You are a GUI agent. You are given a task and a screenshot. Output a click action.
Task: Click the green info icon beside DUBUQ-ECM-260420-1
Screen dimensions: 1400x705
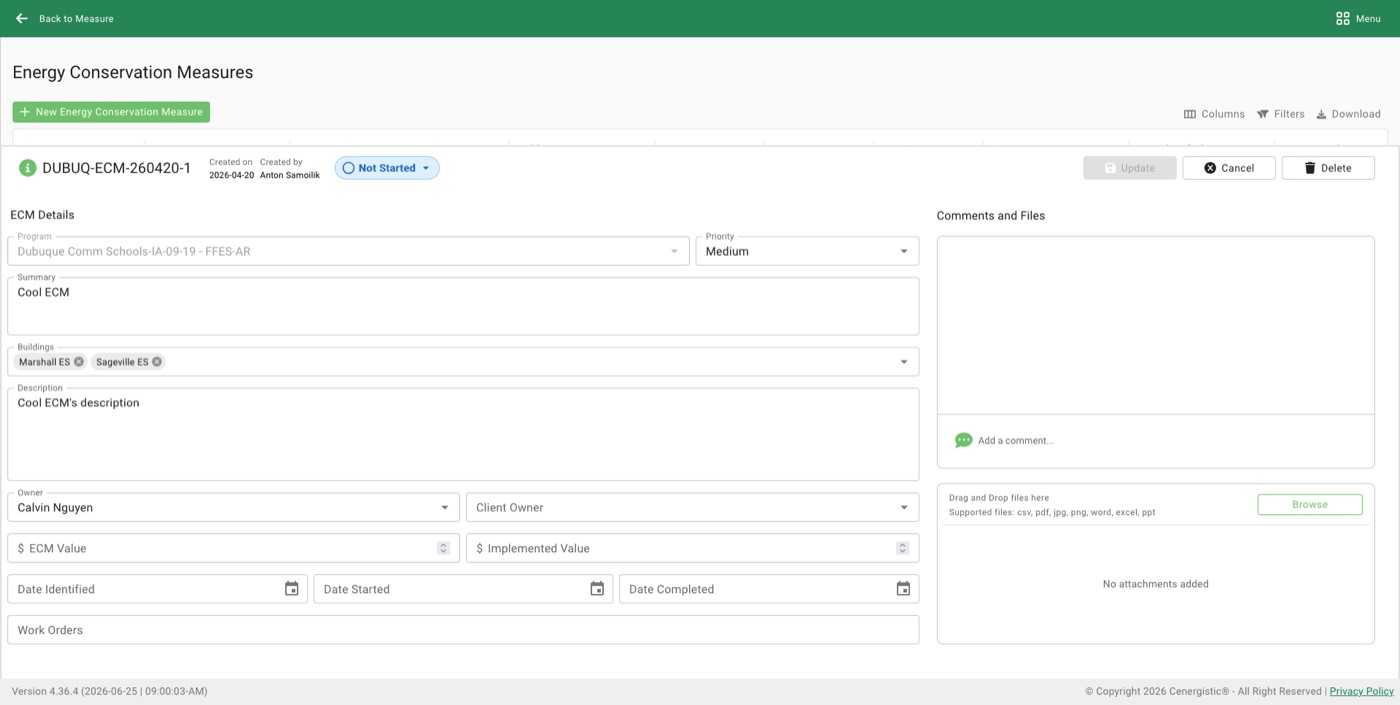point(28,168)
